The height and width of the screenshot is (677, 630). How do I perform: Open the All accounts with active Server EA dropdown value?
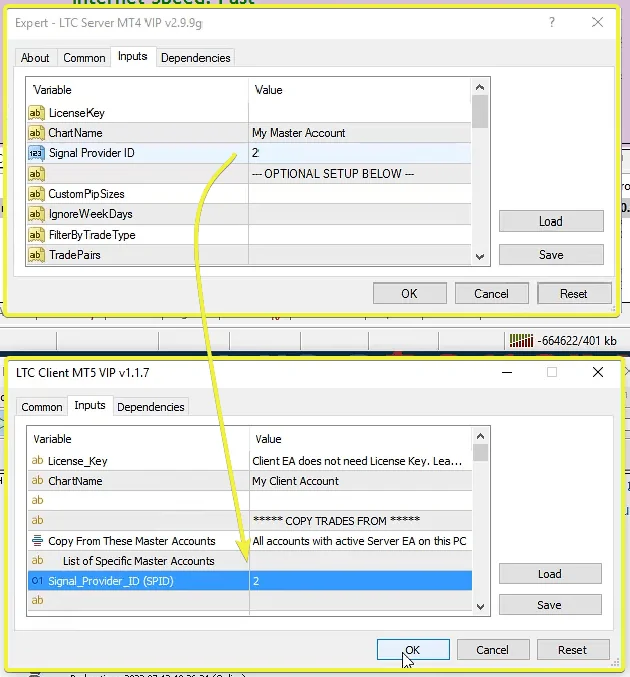point(360,541)
